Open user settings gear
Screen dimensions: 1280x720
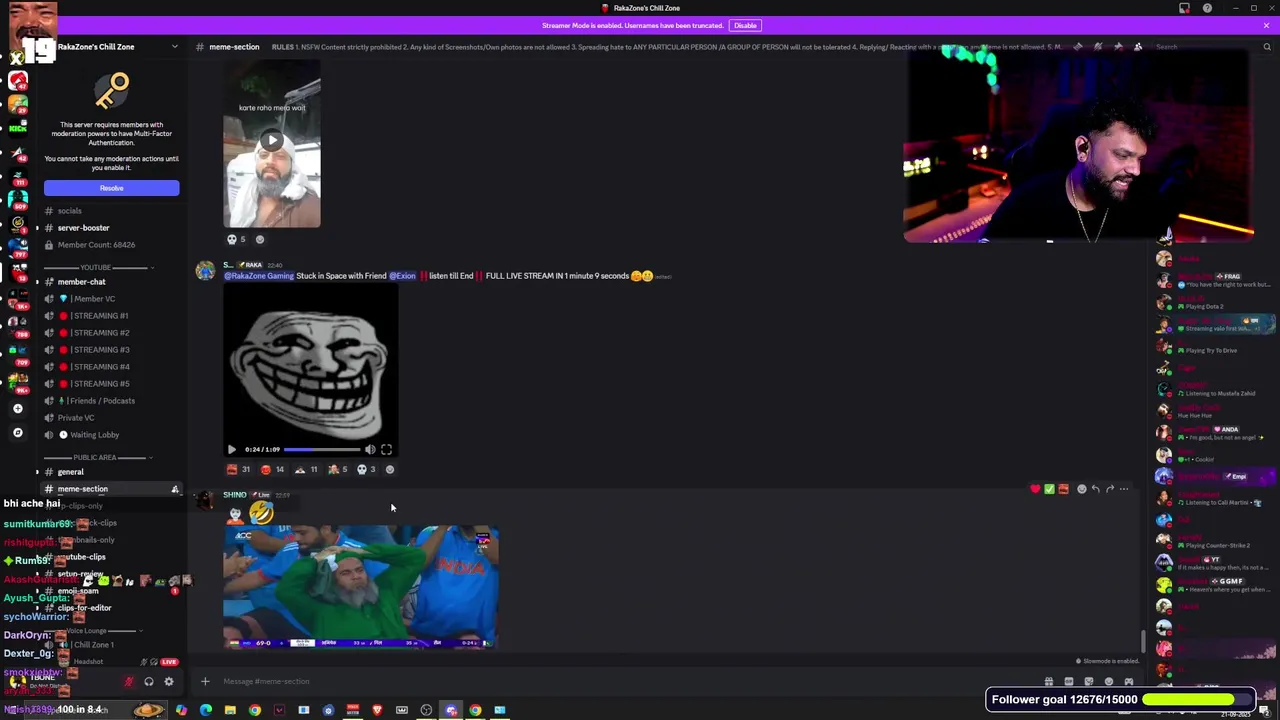pyautogui.click(x=169, y=682)
